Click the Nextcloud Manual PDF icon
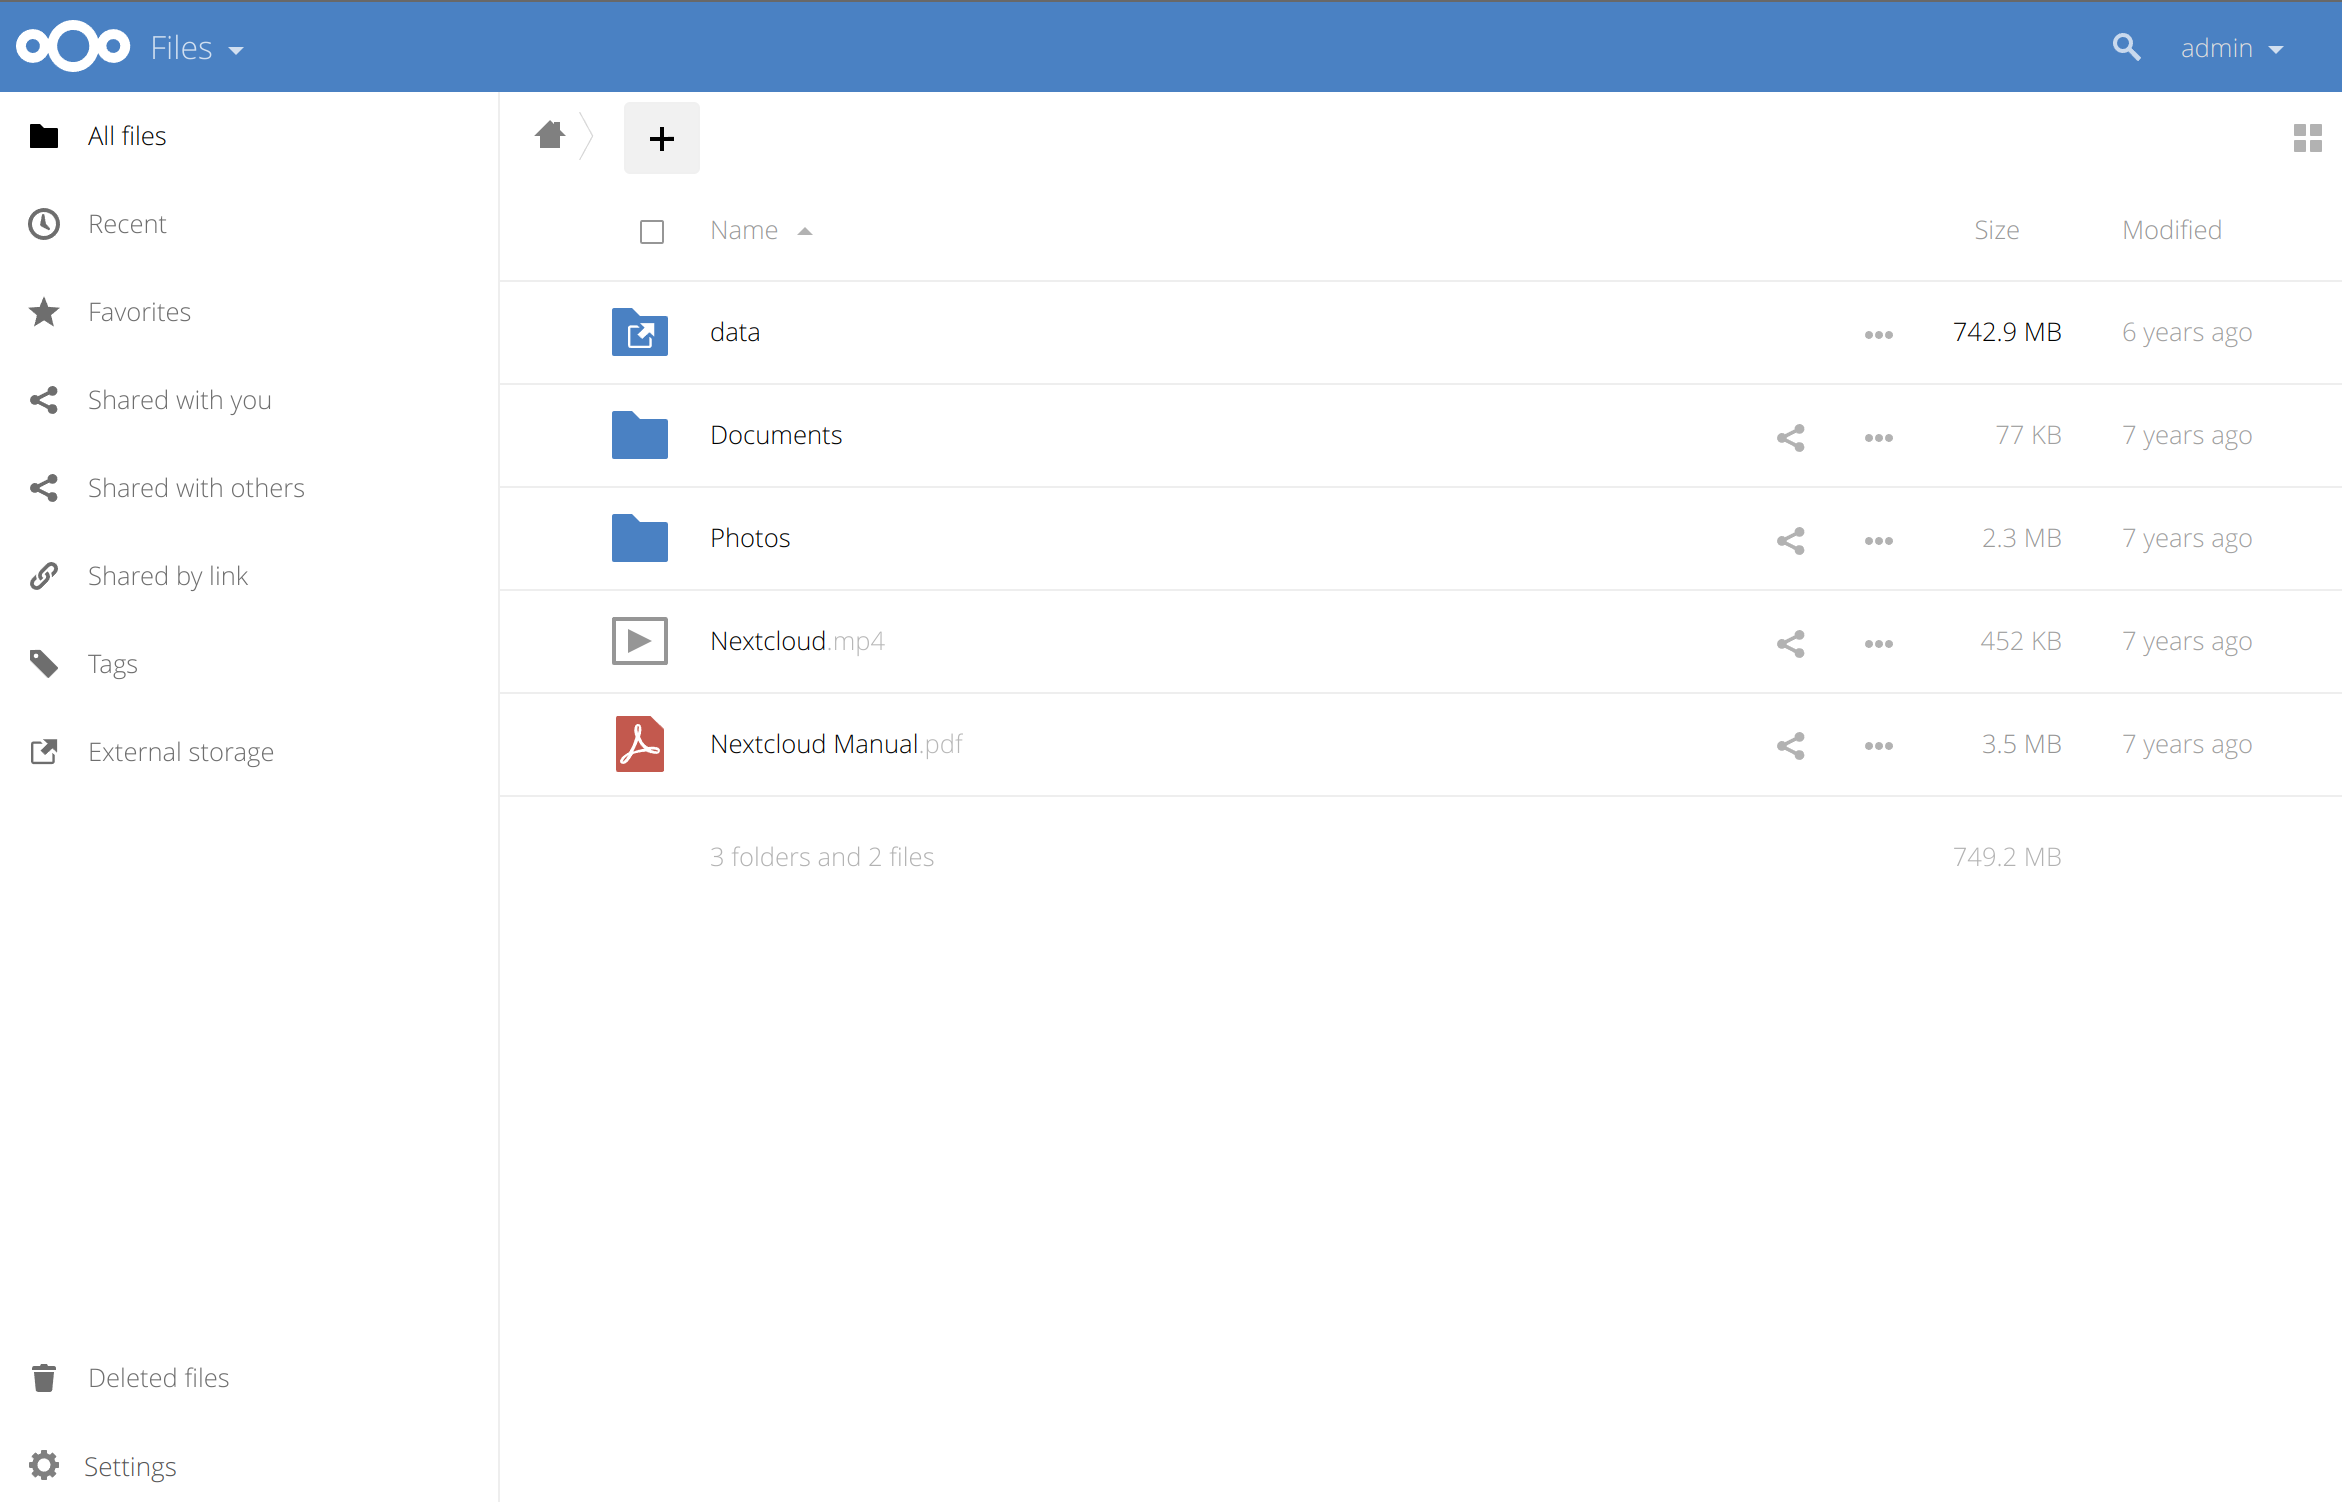The height and width of the screenshot is (1502, 2342). point(640,744)
